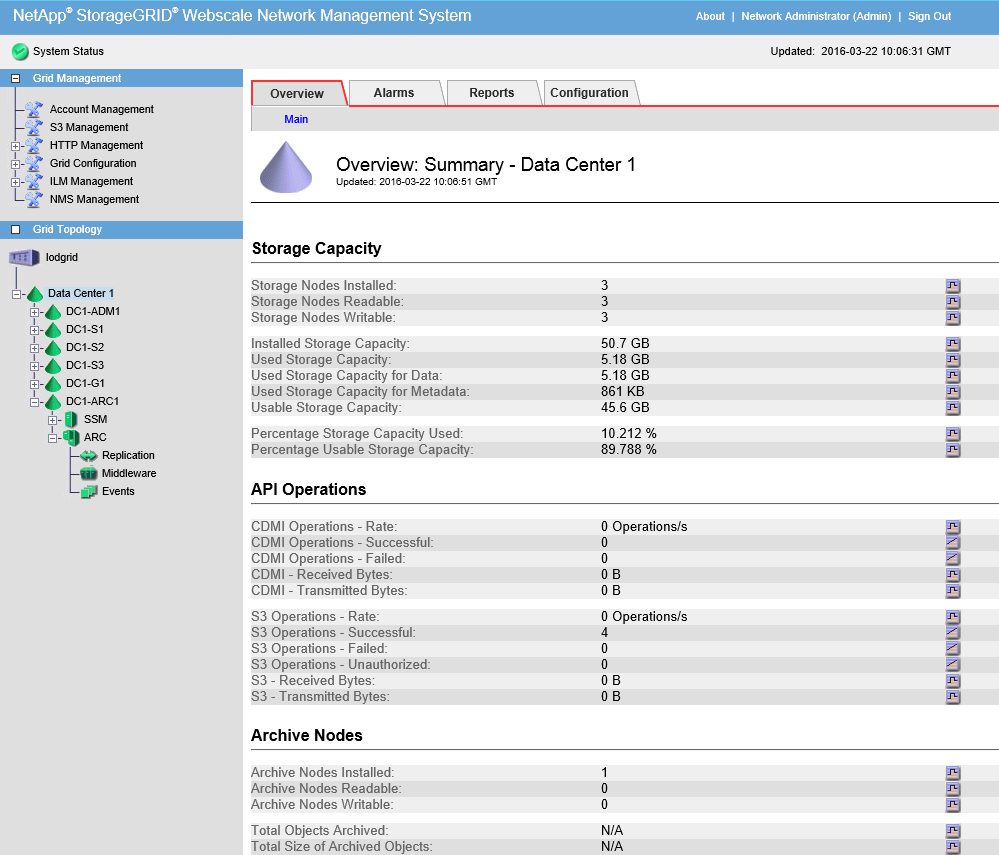Expand the DC1-S1 node

(x=34, y=330)
